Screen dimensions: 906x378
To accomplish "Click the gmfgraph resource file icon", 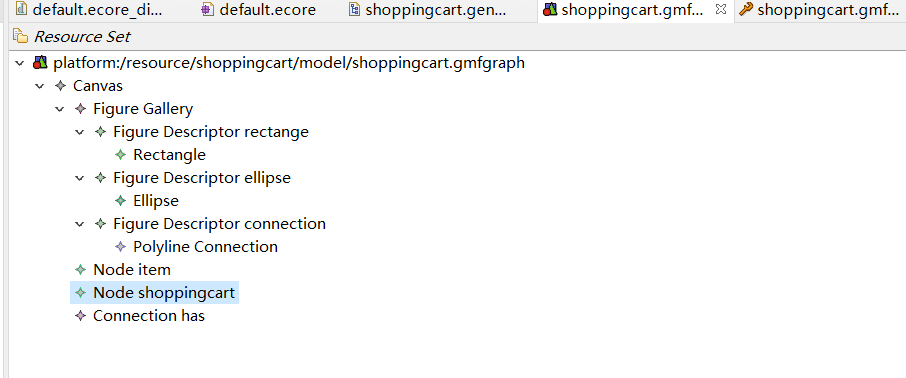I will 40,62.
